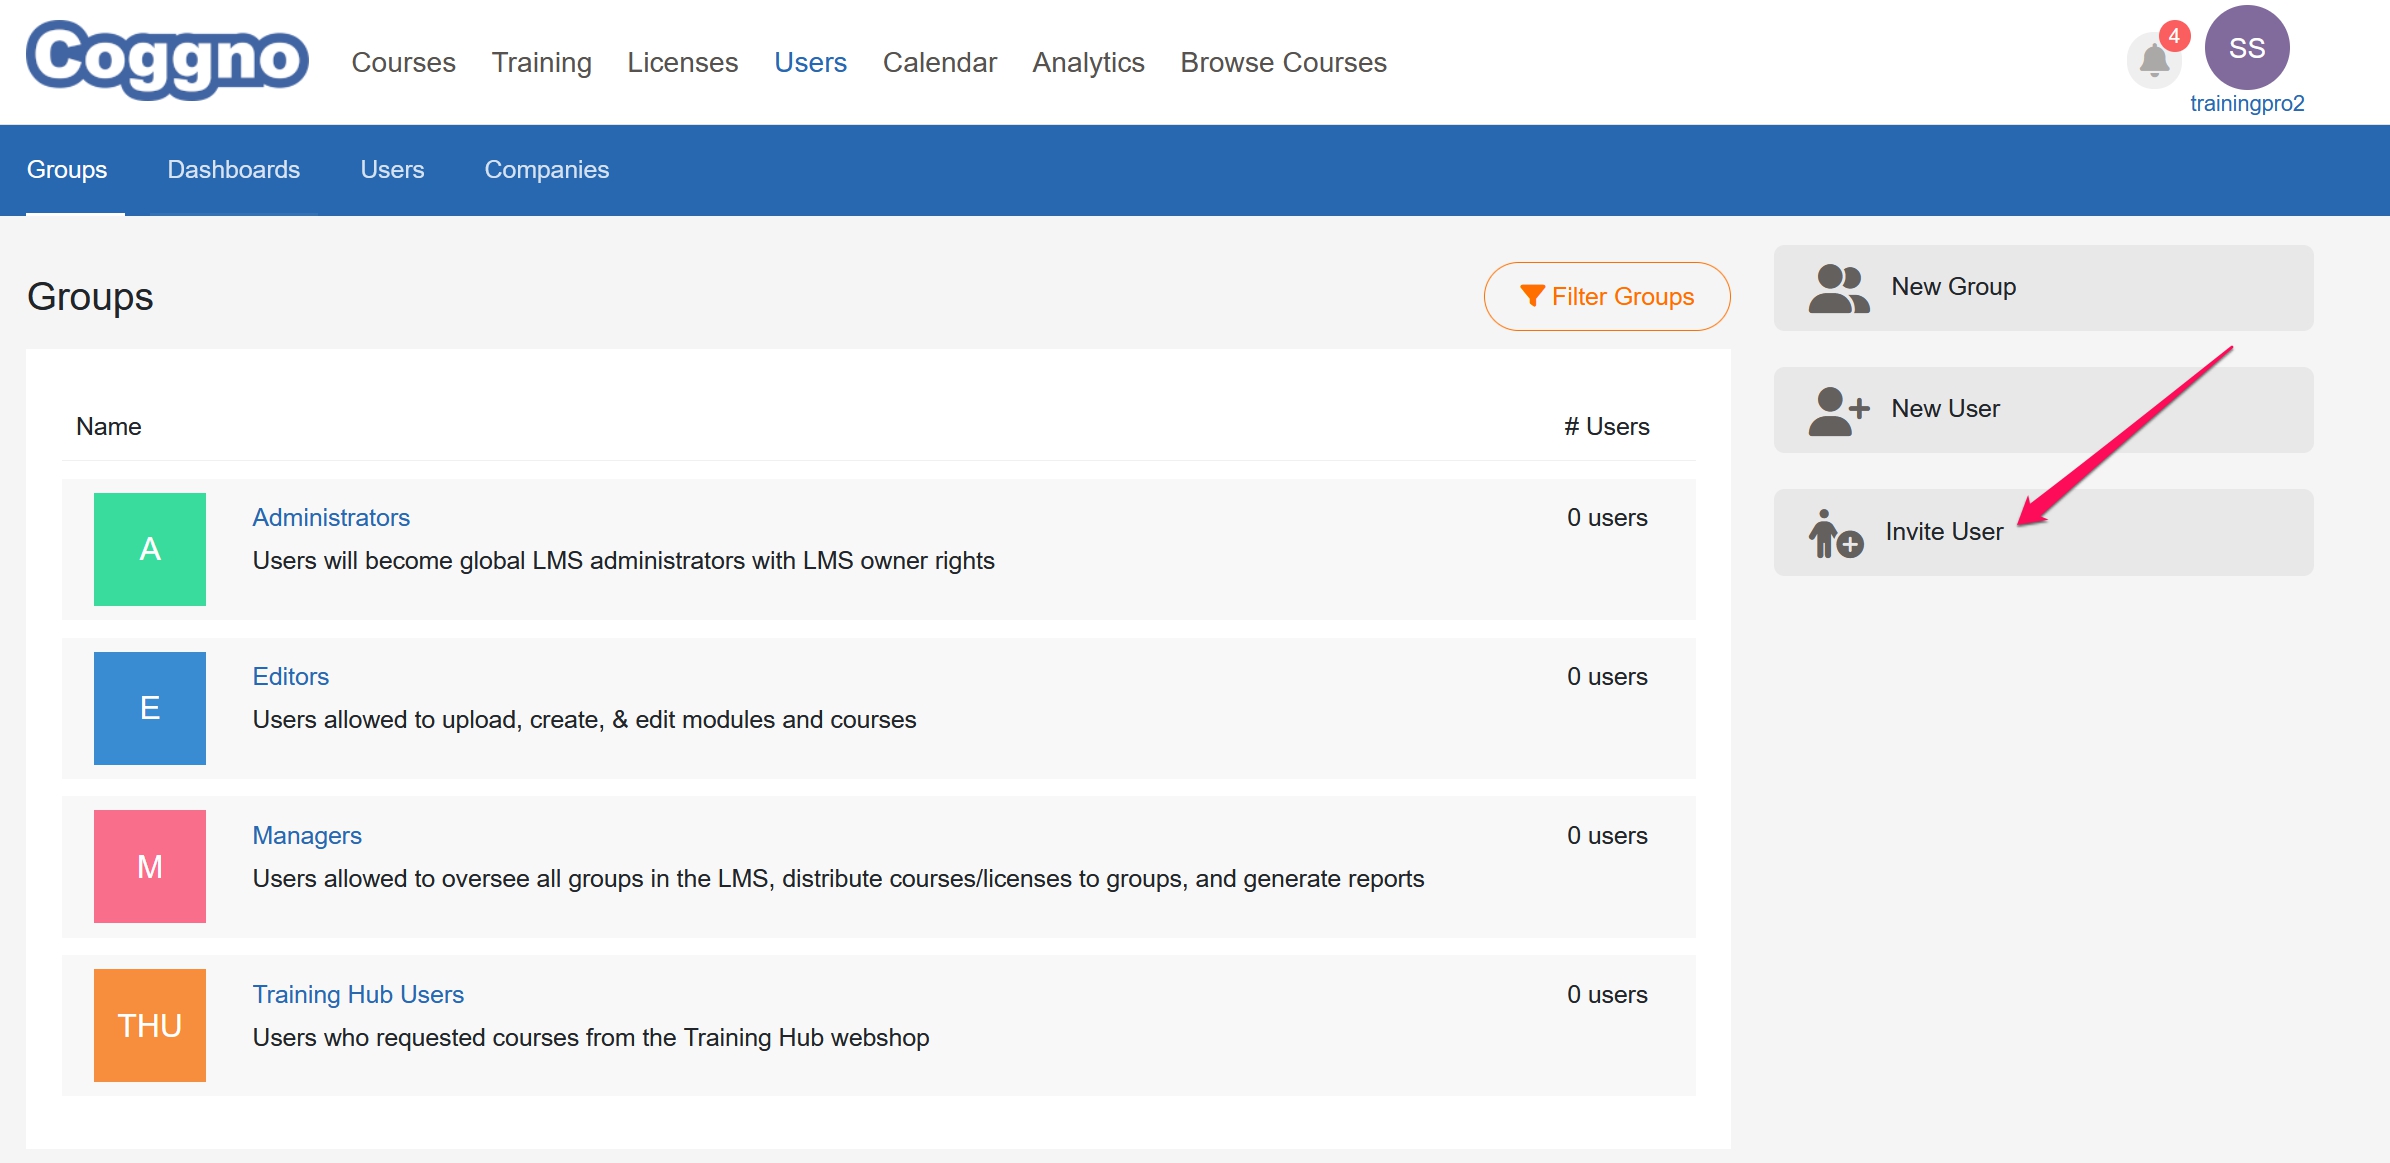The height and width of the screenshot is (1163, 2390).
Task: Click the trainingpro2 username link
Action: [2246, 104]
